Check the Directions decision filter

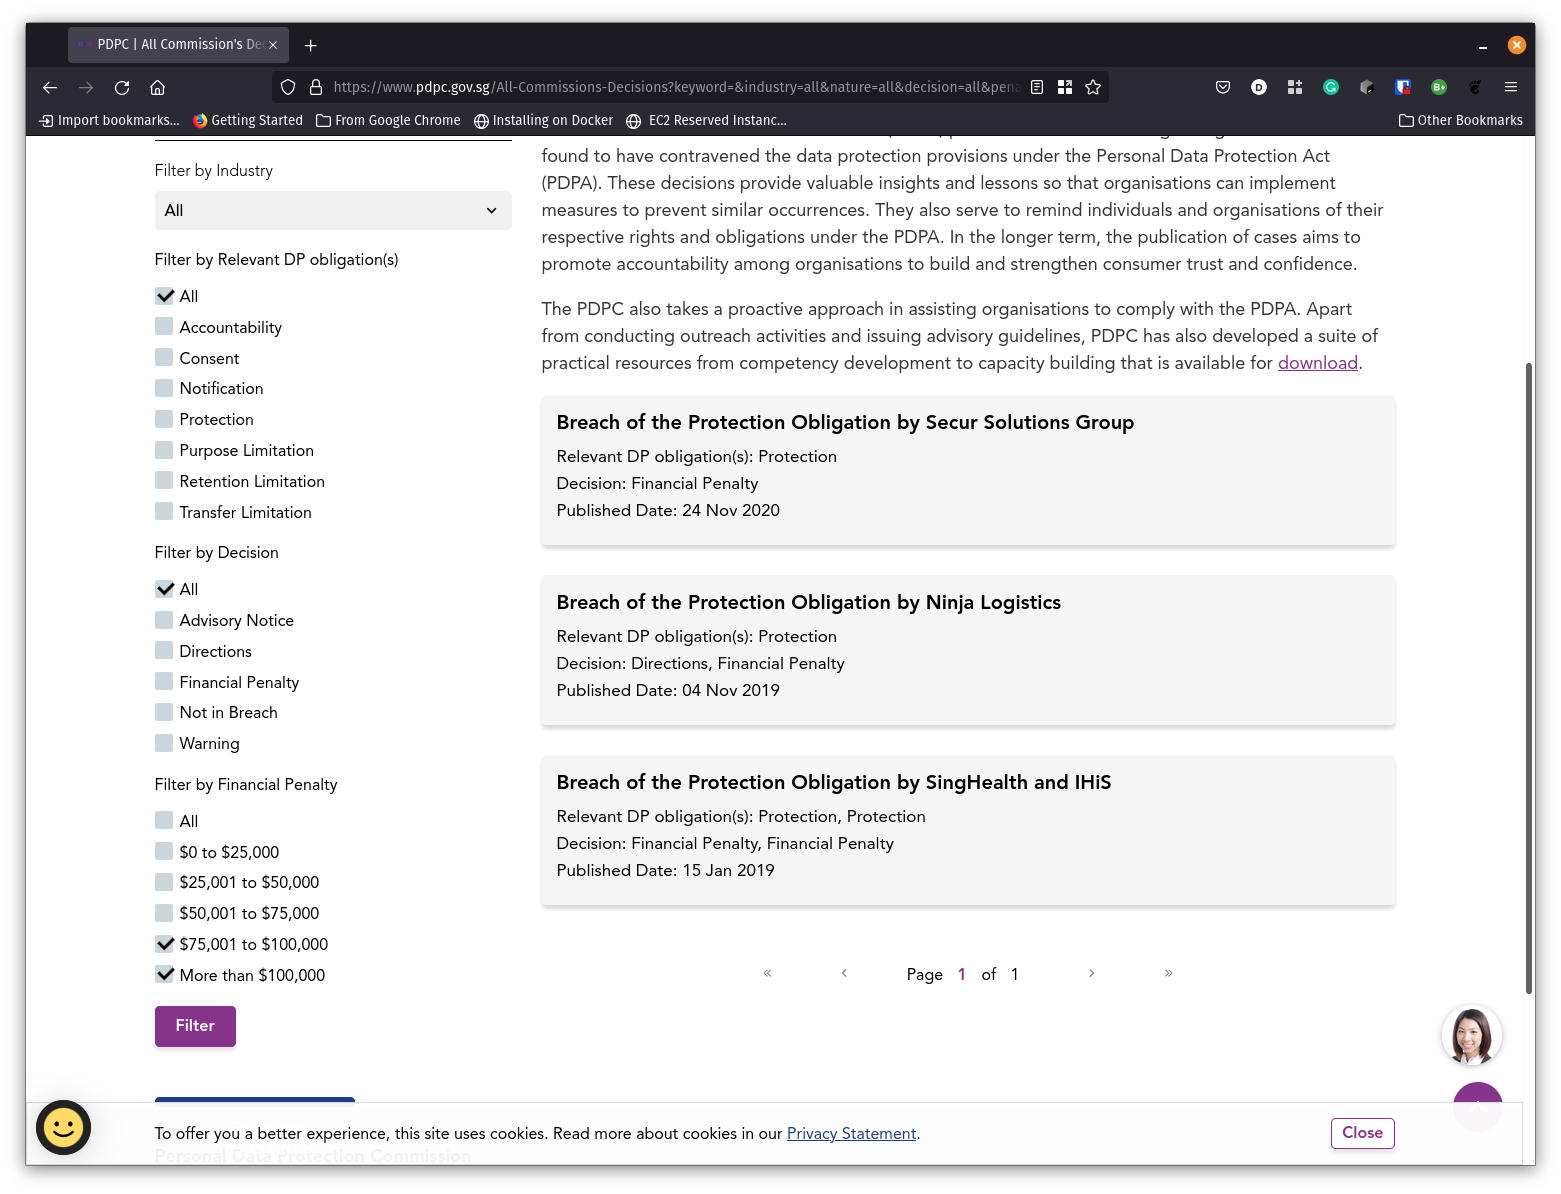tap(165, 651)
